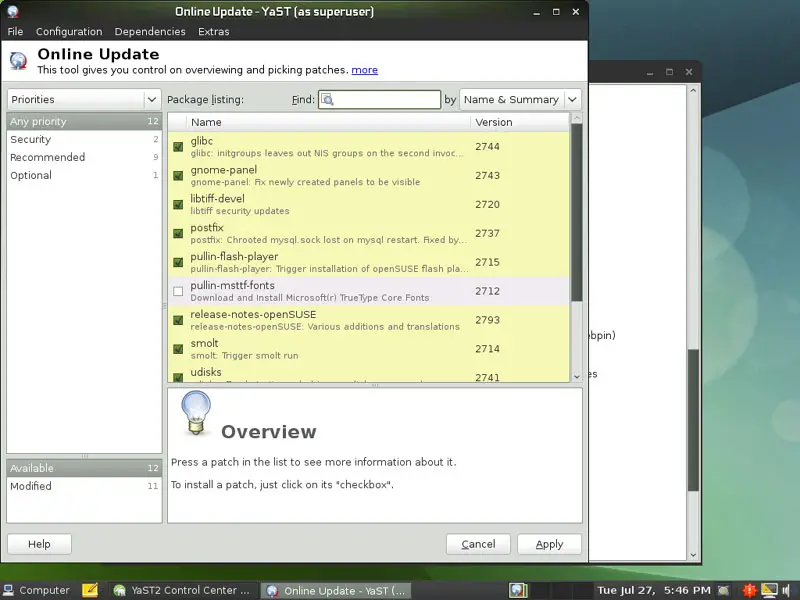Click the Online Update taskbar window button

click(336, 590)
